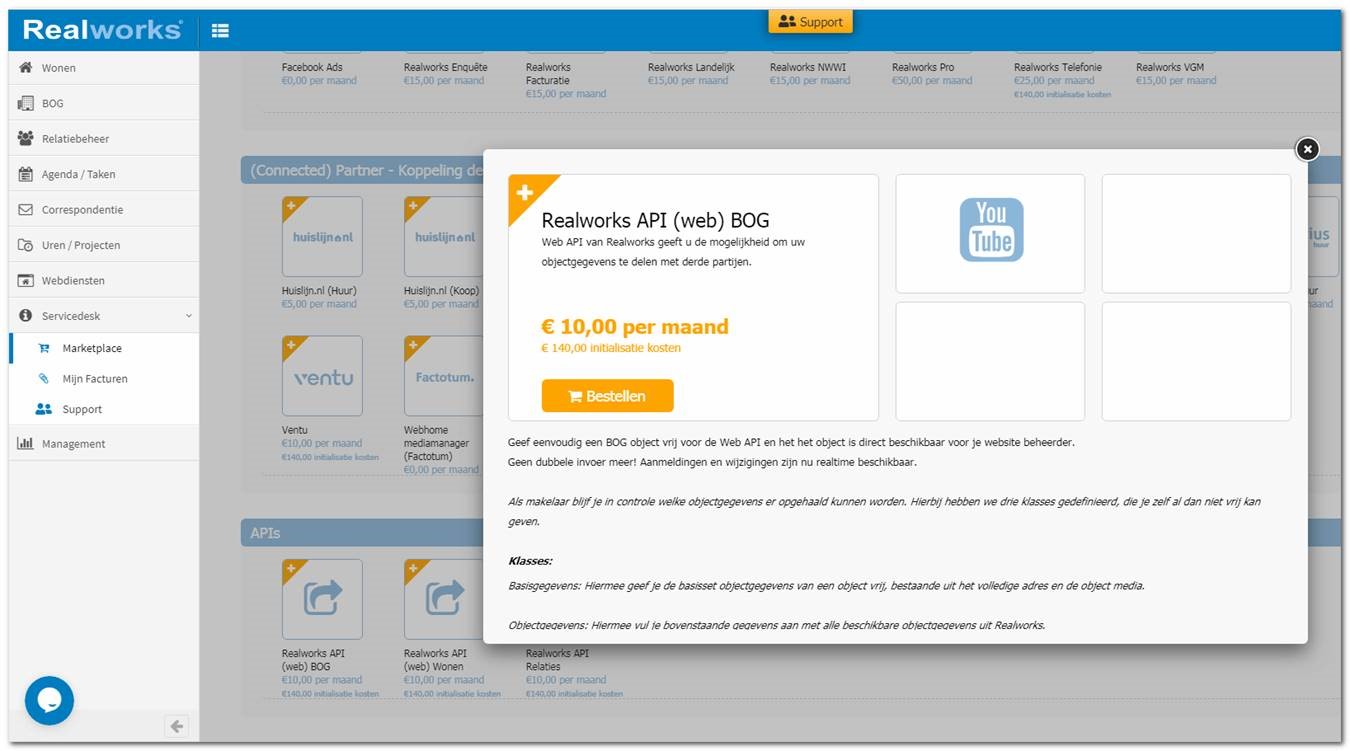Viewport: 1350px width, 751px height.
Task: Toggle the hamburger menu icon in header
Action: [220, 31]
